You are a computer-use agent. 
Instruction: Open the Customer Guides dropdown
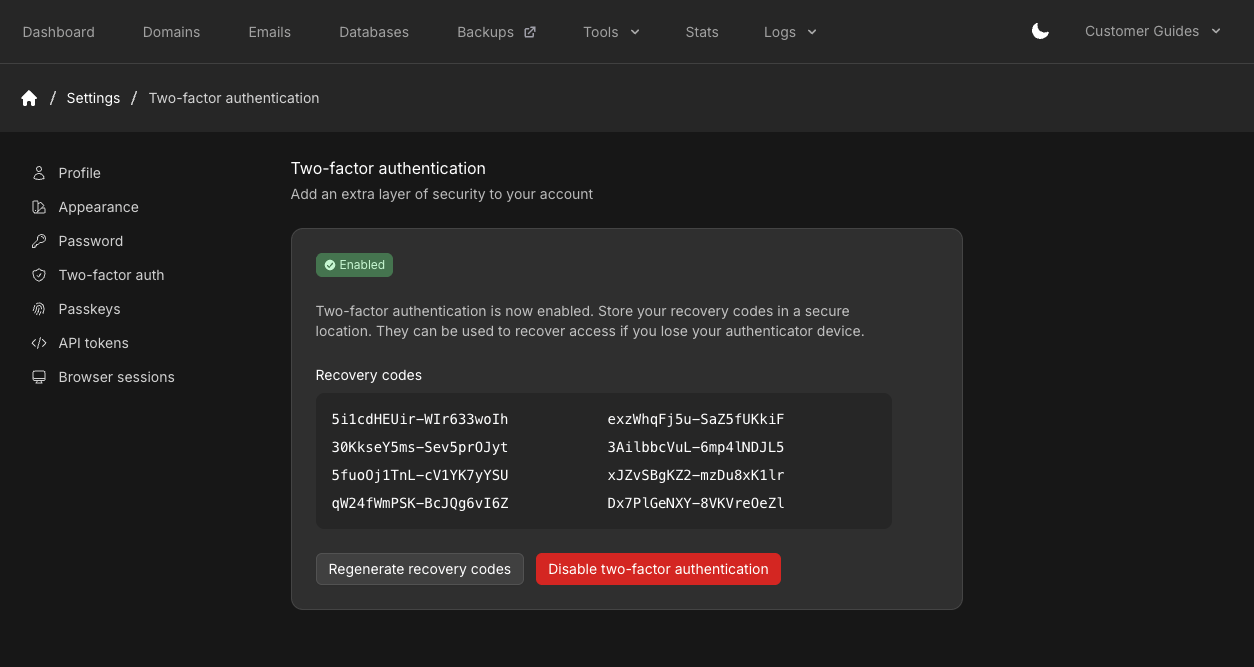pyautogui.click(x=1153, y=31)
